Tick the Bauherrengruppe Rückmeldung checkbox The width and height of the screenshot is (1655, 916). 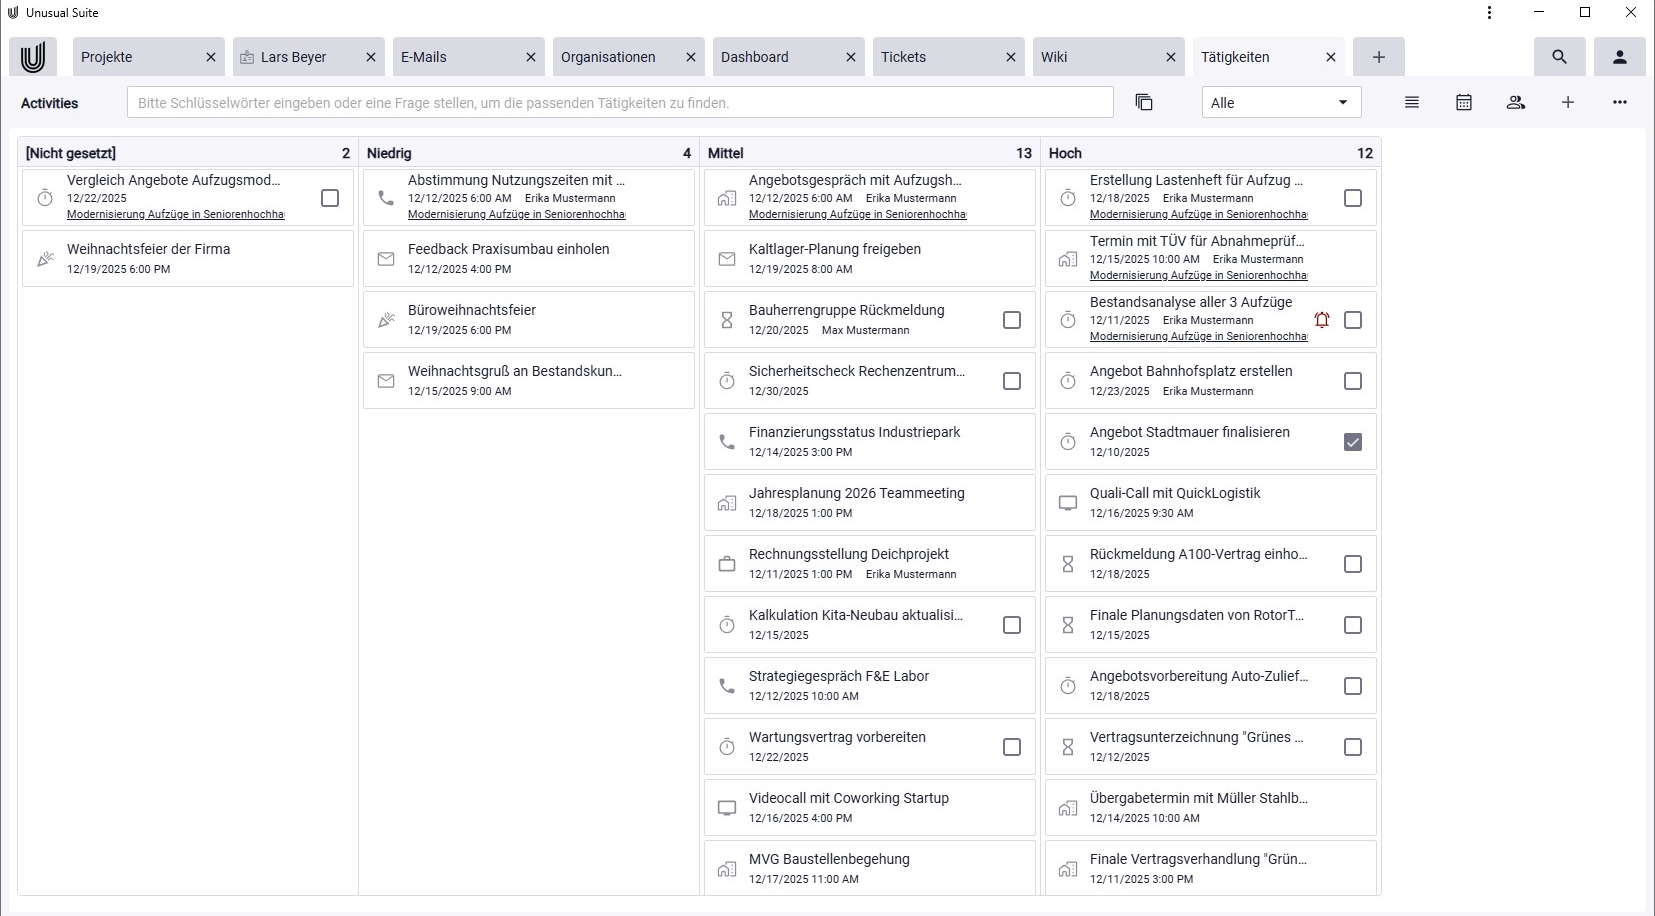(1011, 320)
